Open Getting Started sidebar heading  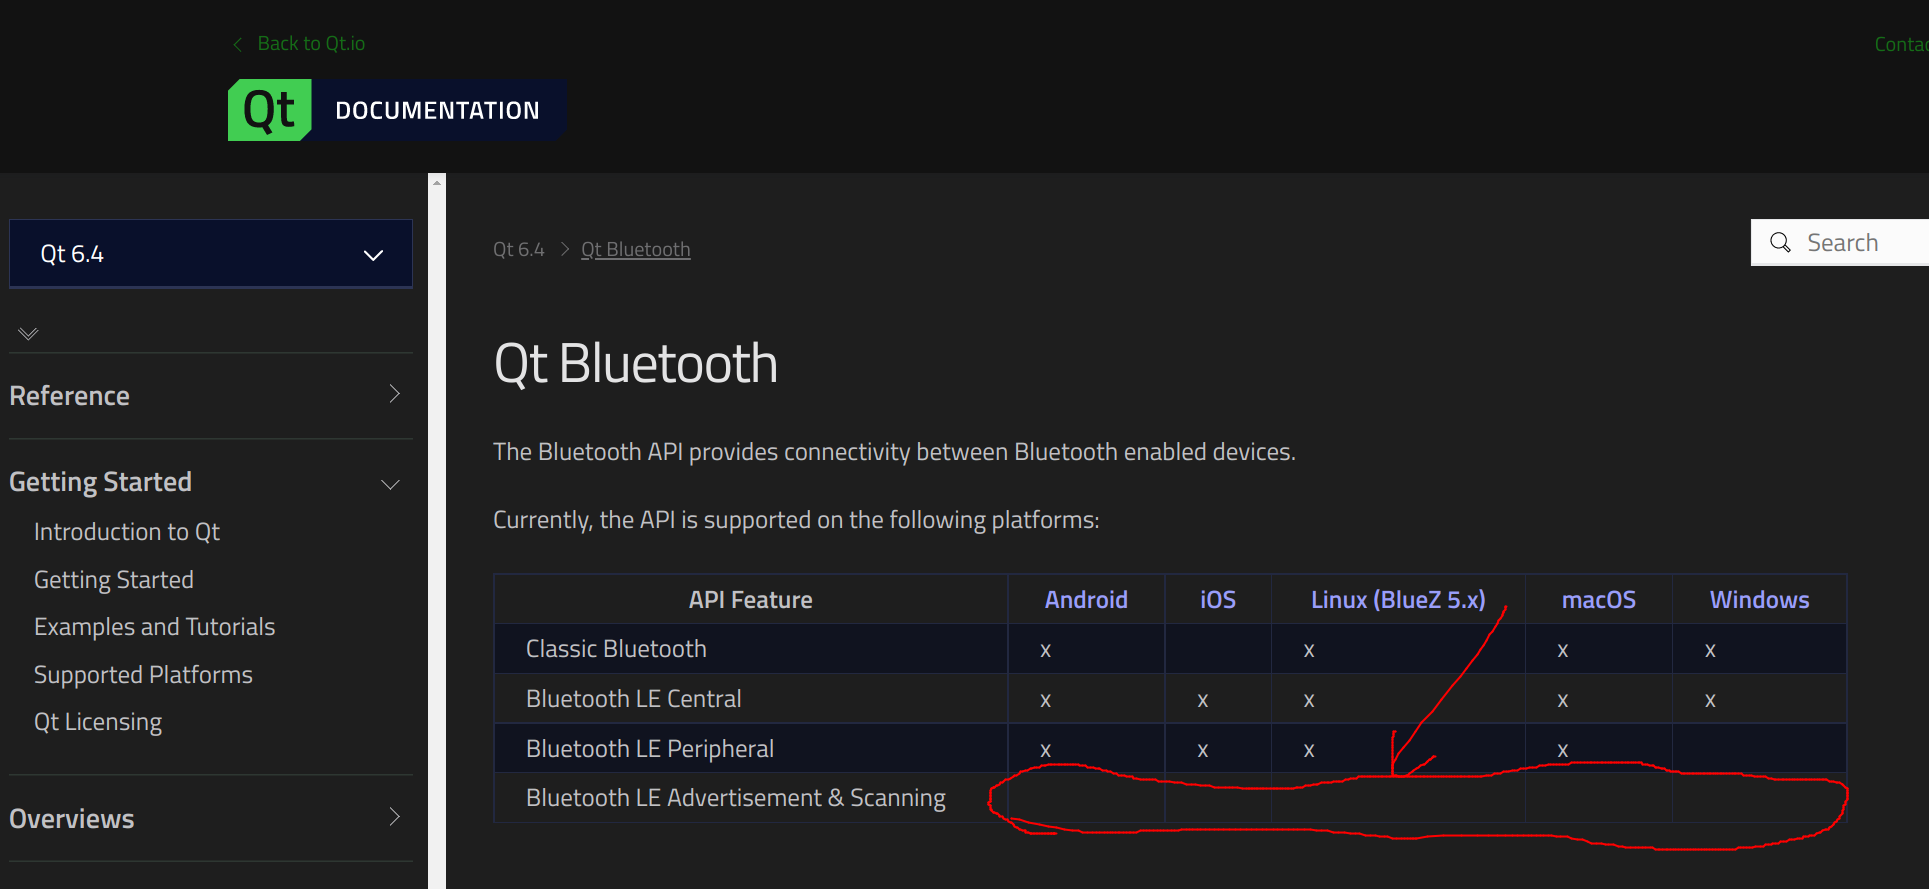pos(100,482)
